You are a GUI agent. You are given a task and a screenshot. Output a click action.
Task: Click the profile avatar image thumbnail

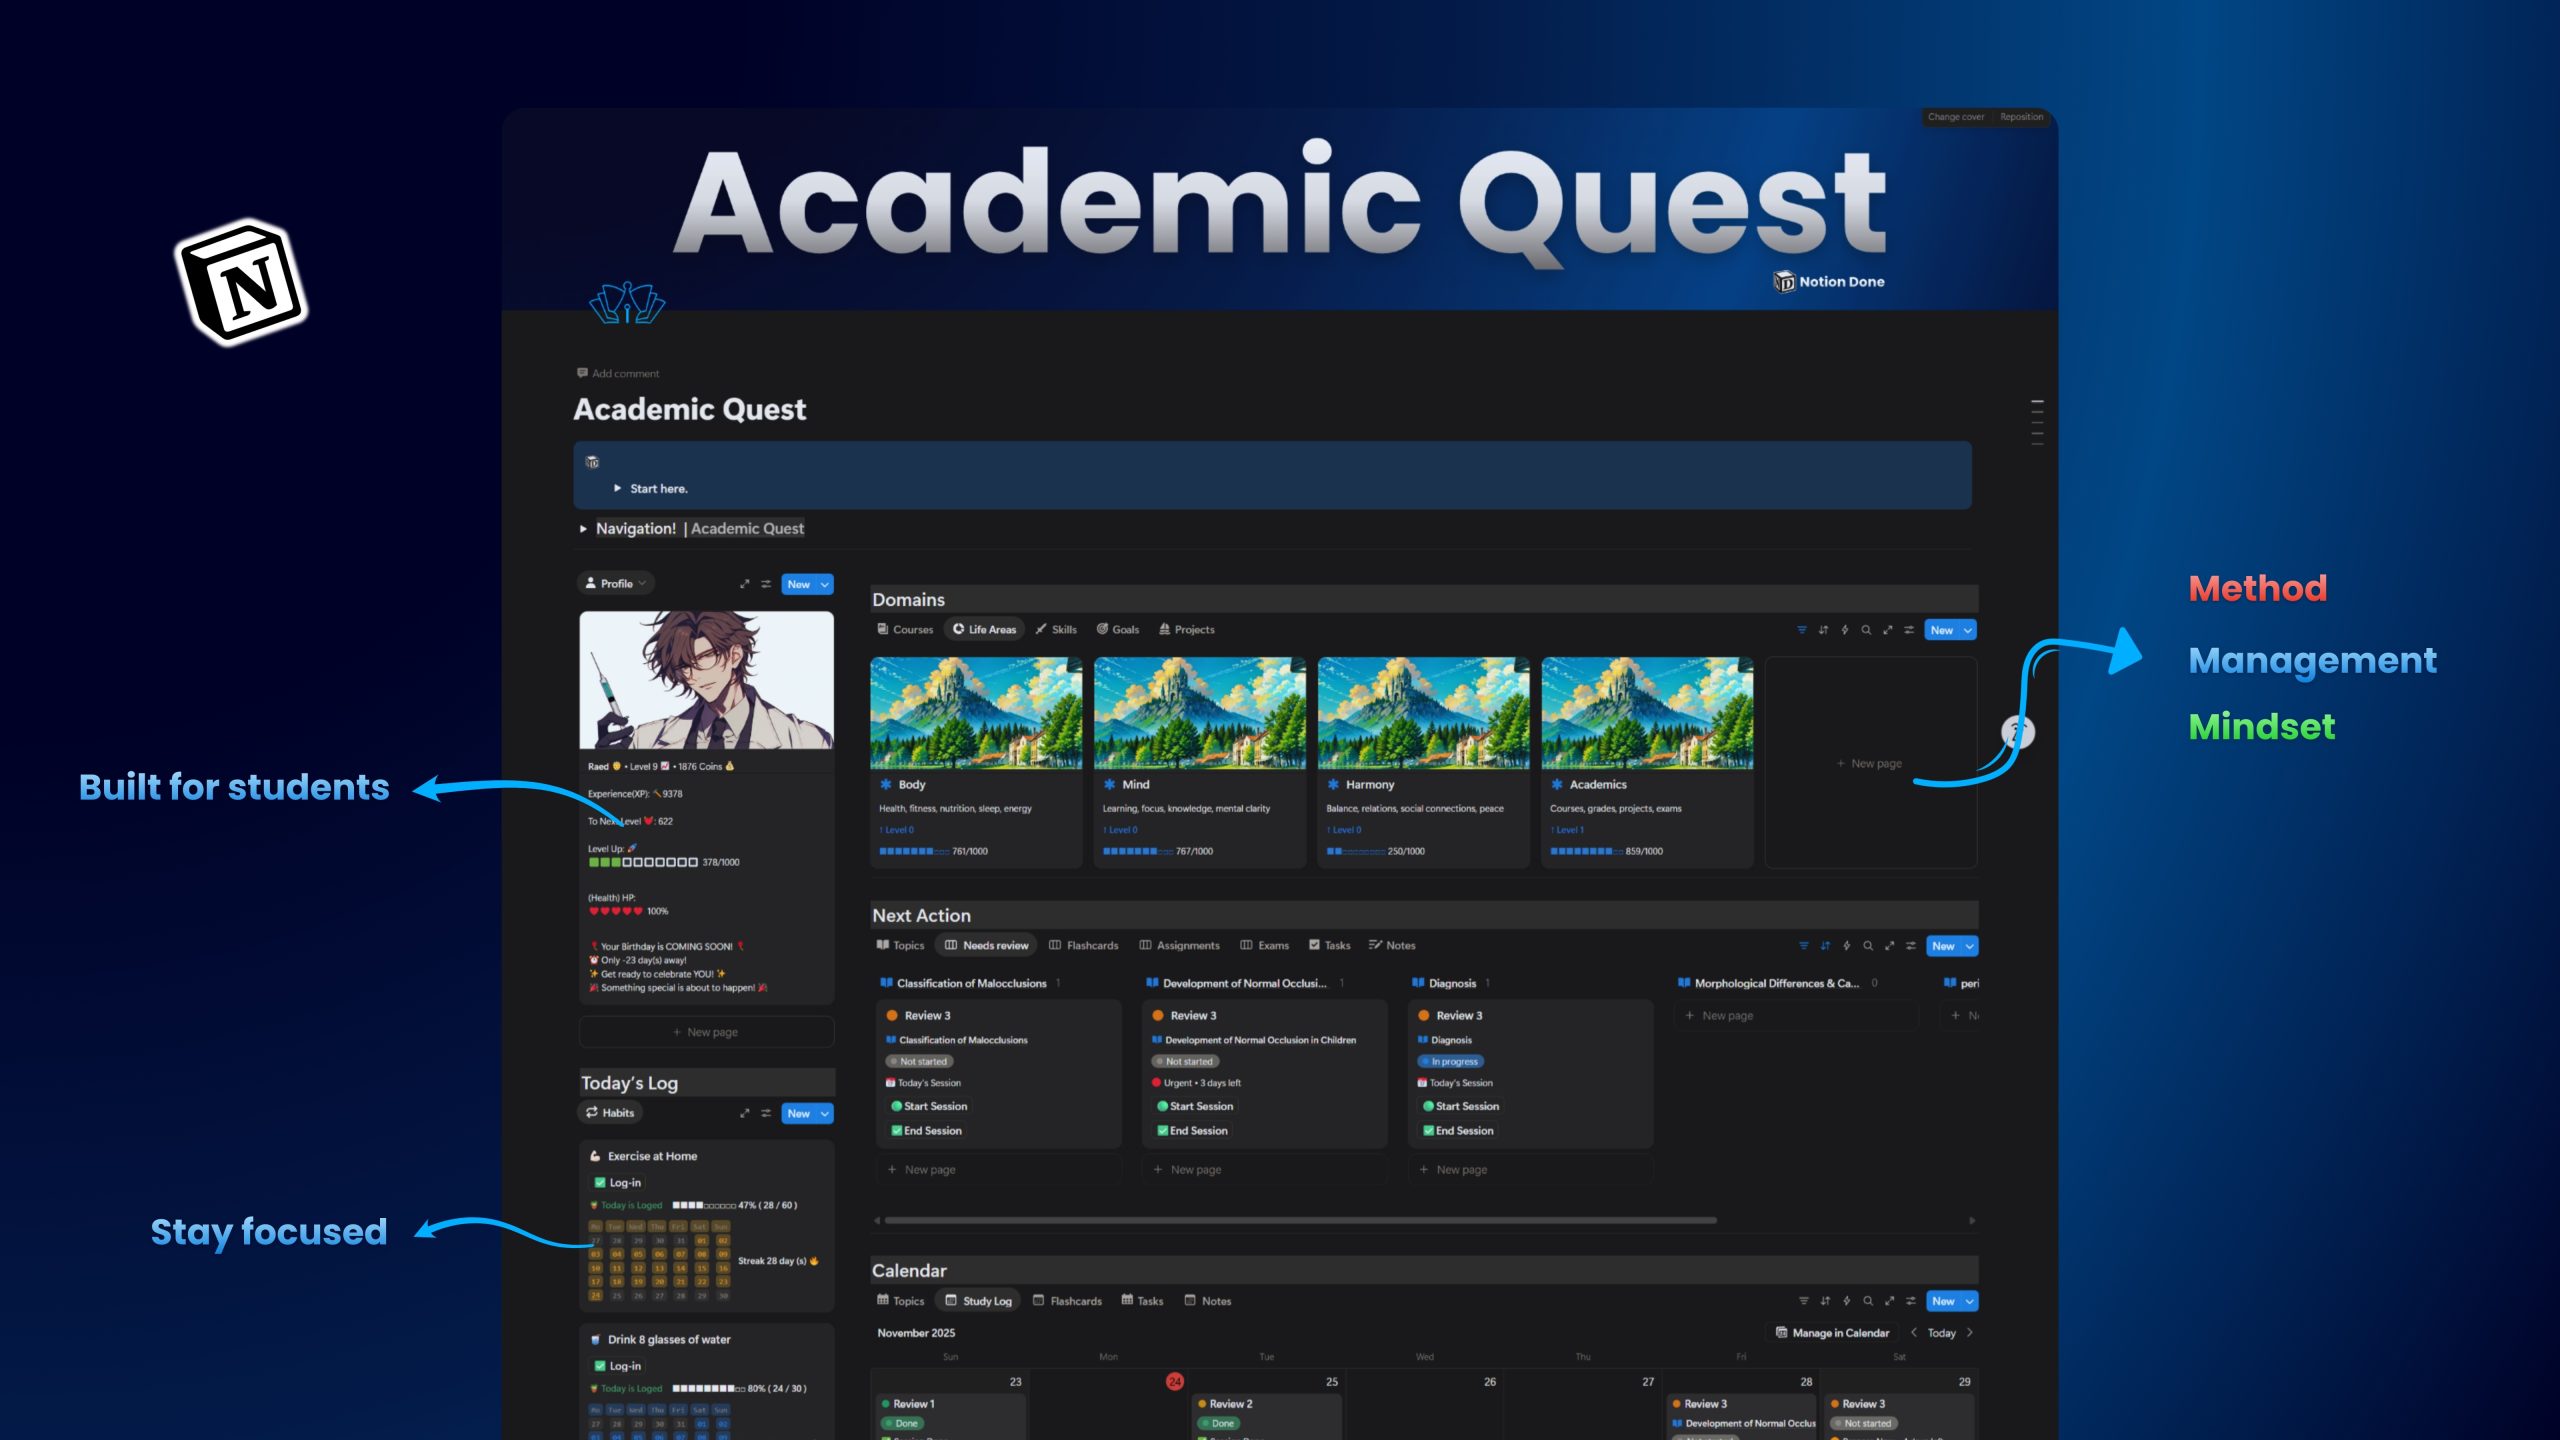click(x=705, y=682)
